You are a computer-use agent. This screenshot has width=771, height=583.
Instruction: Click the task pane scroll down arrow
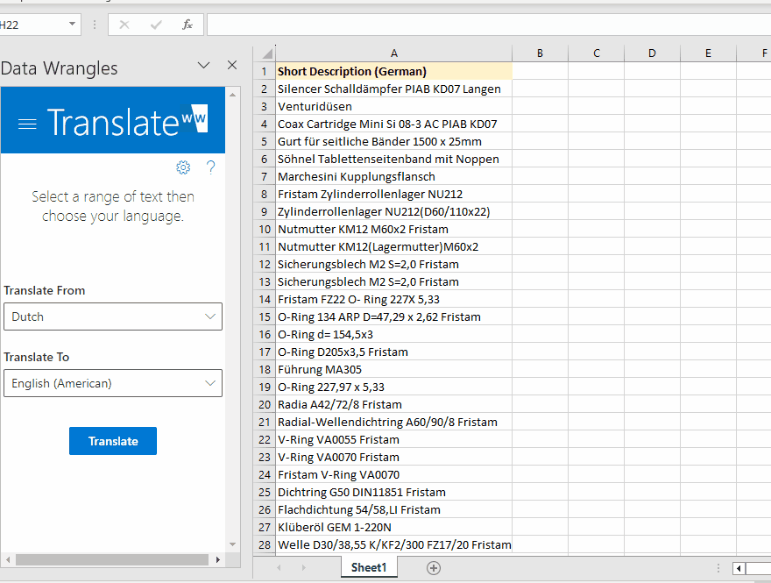coord(233,545)
